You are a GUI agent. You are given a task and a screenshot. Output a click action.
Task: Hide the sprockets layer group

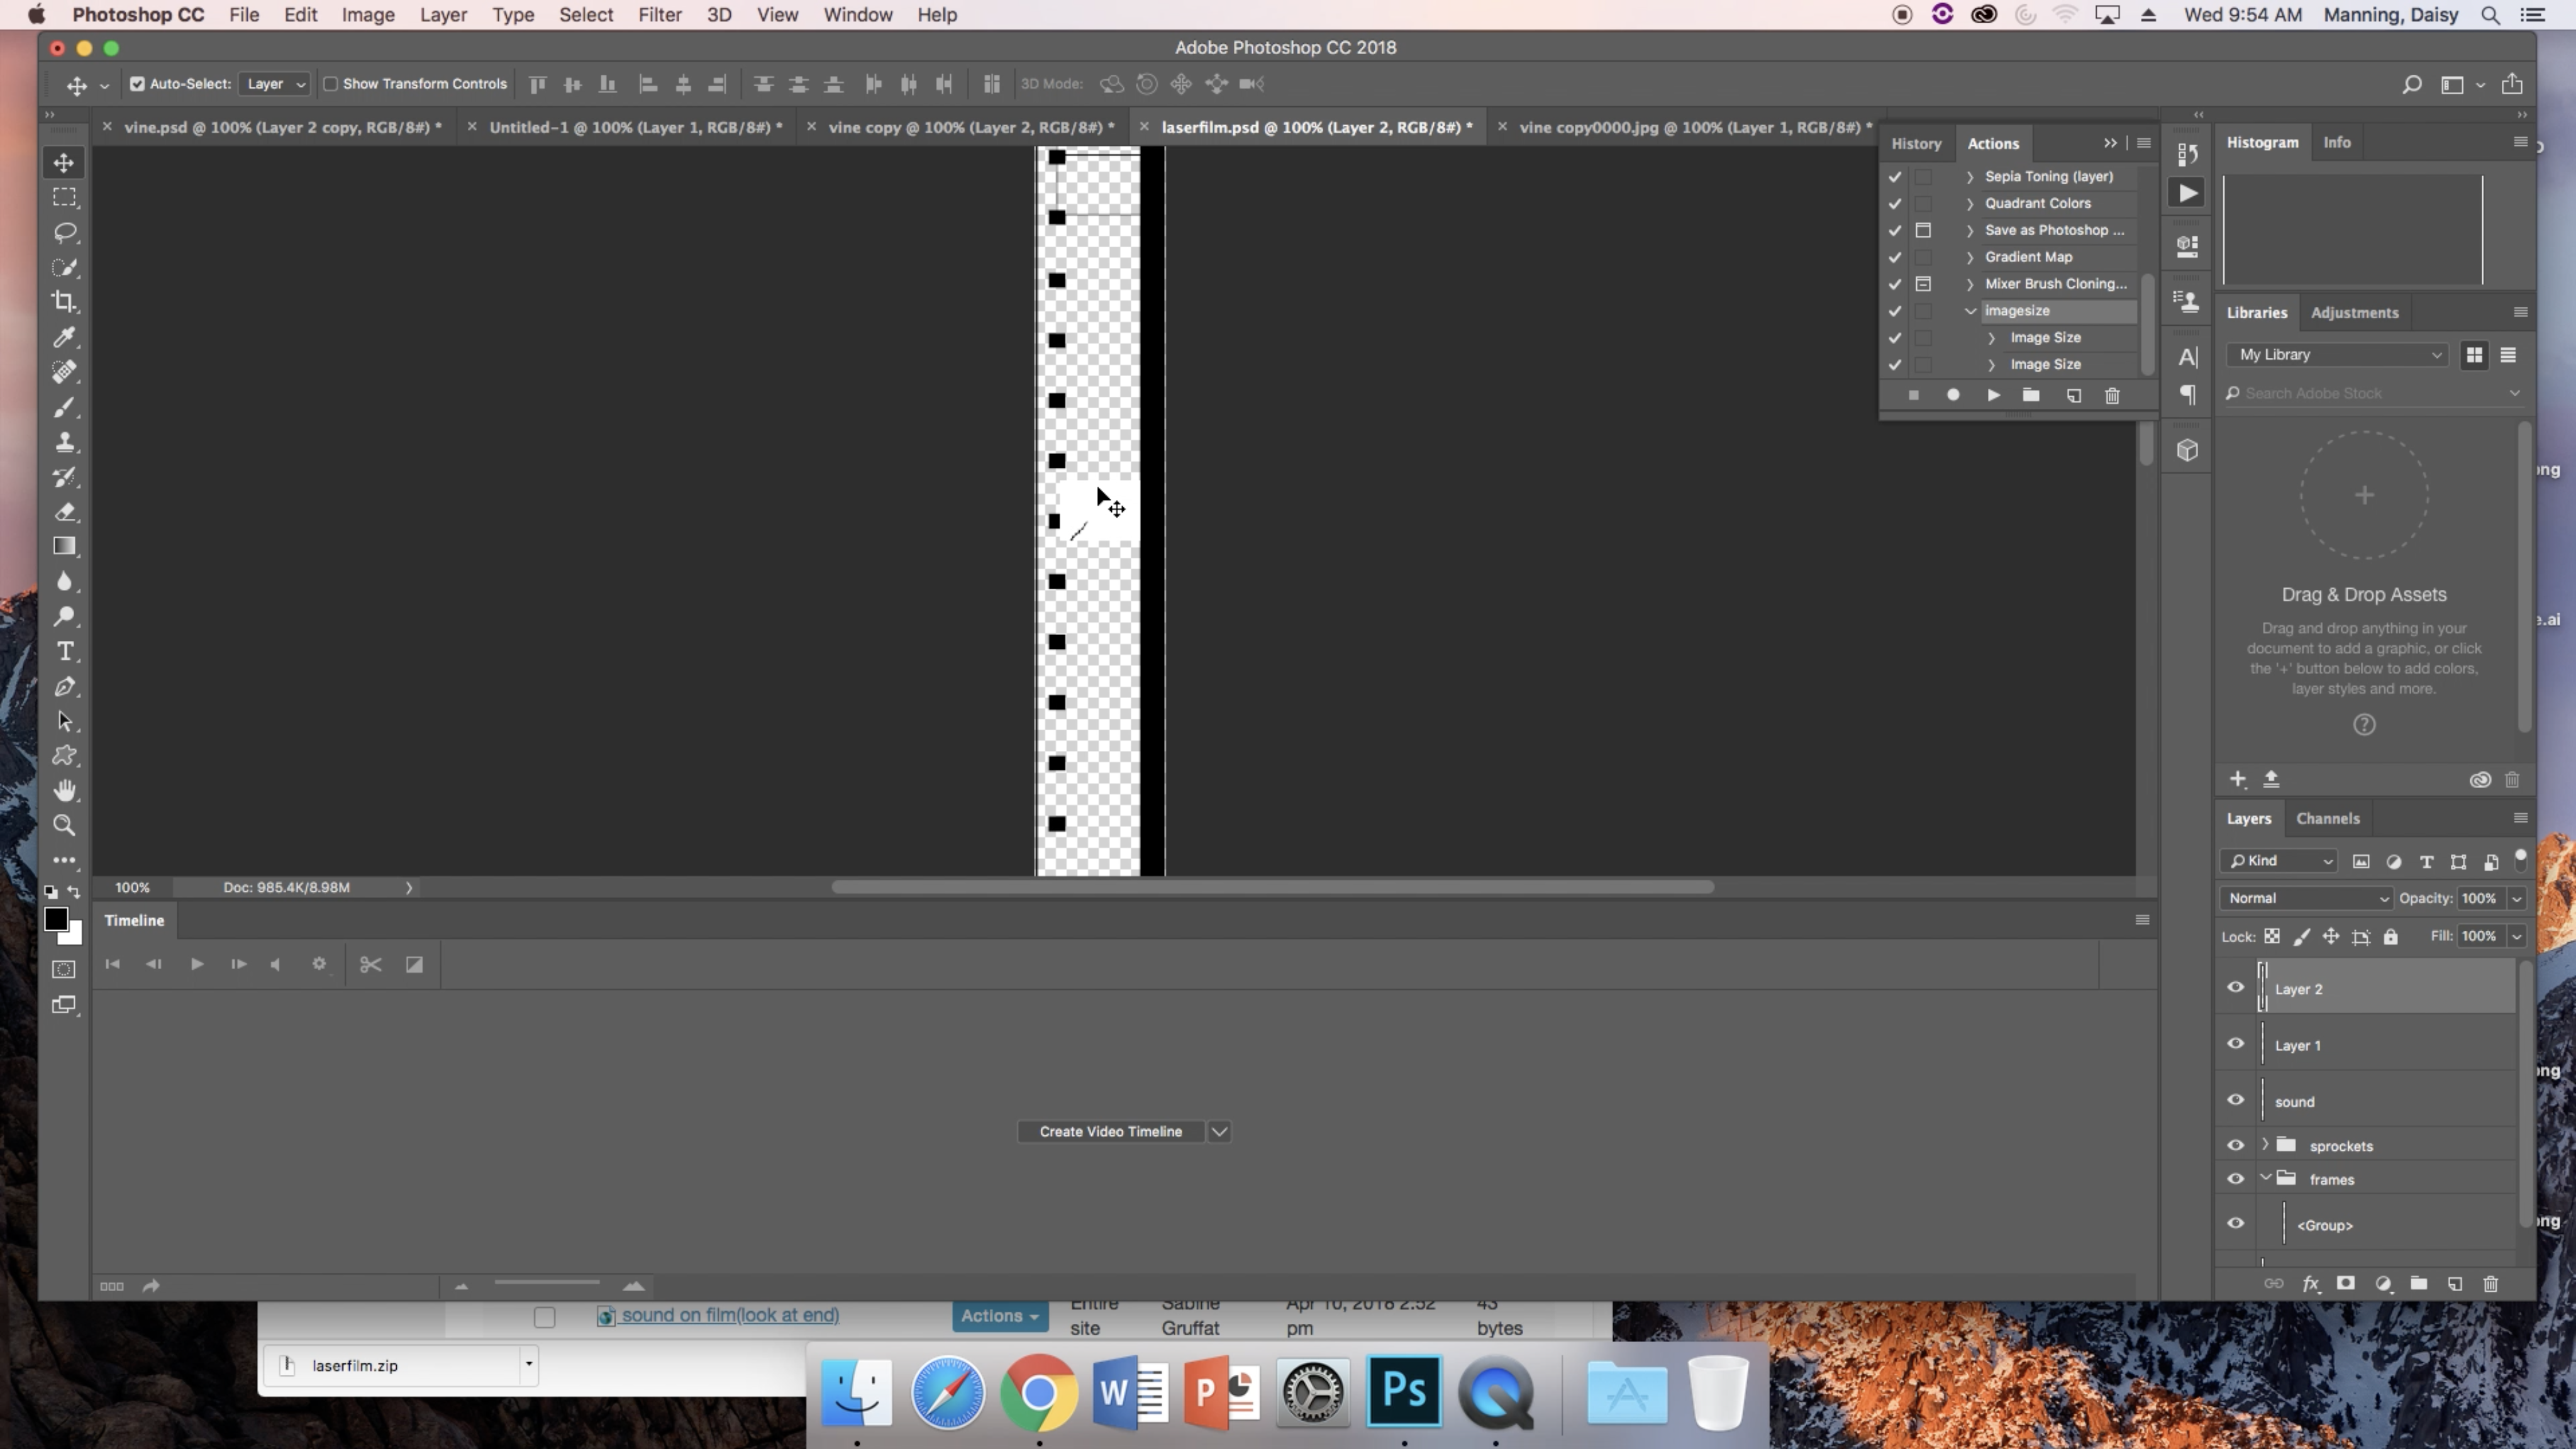2235,1145
